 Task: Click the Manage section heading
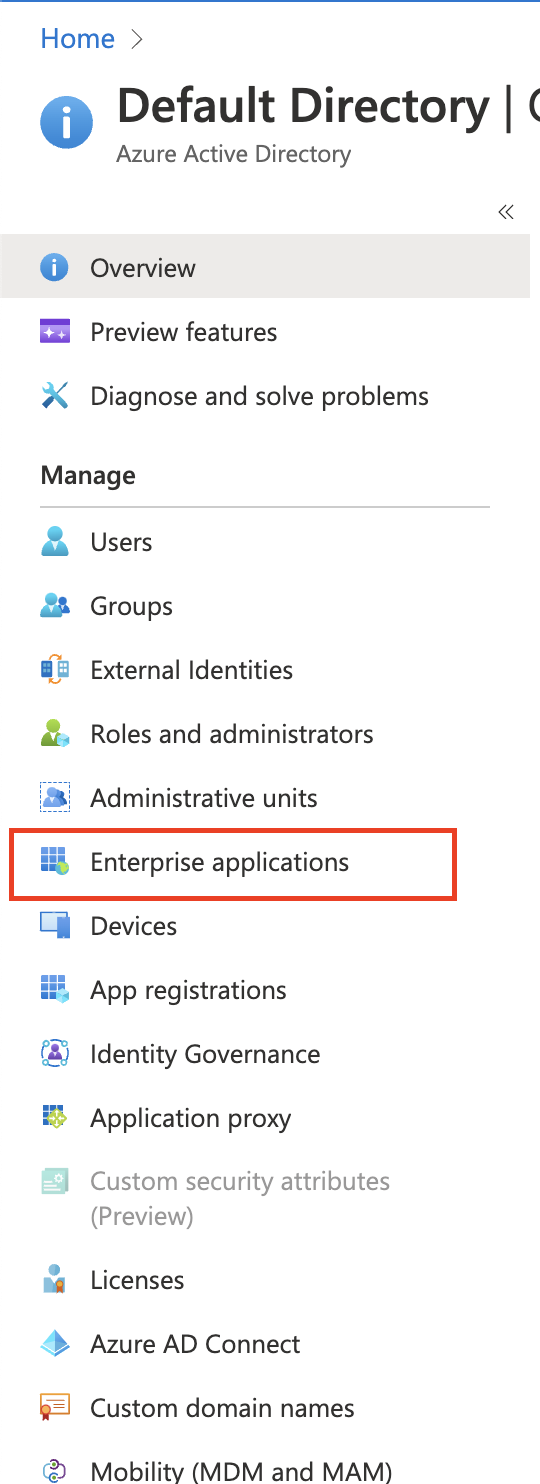(x=88, y=476)
